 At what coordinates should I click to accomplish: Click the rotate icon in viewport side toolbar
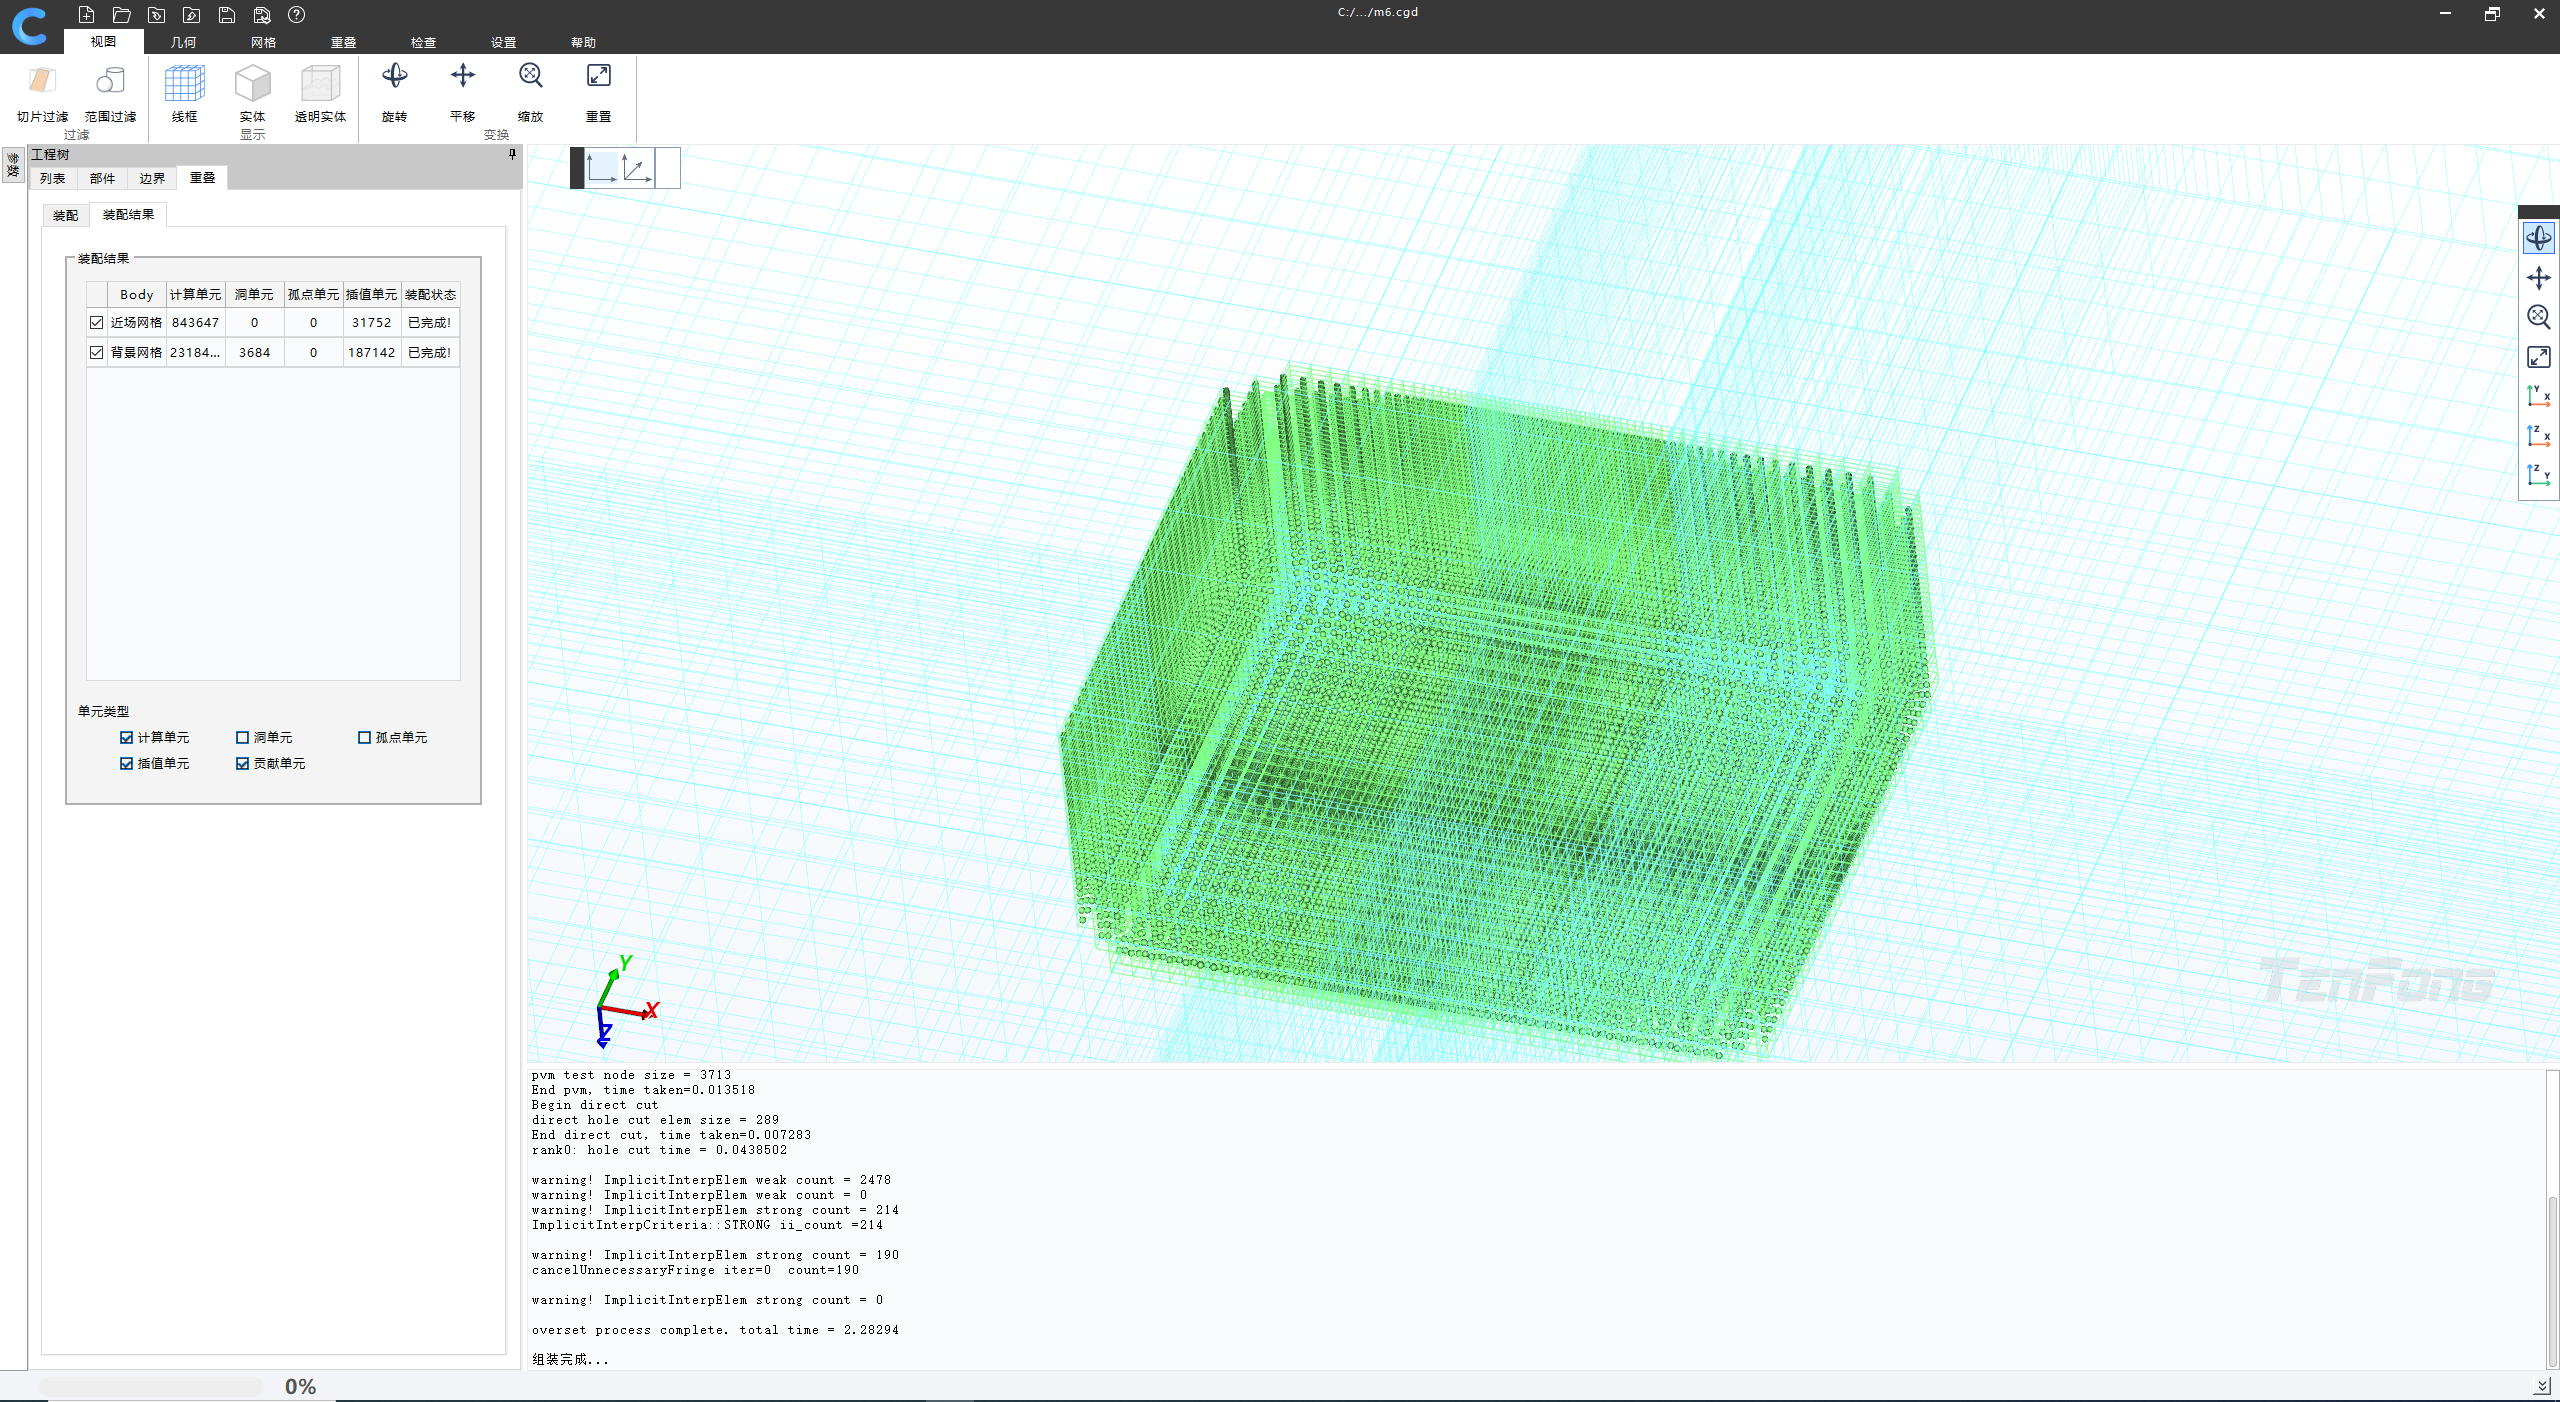pos(2538,238)
